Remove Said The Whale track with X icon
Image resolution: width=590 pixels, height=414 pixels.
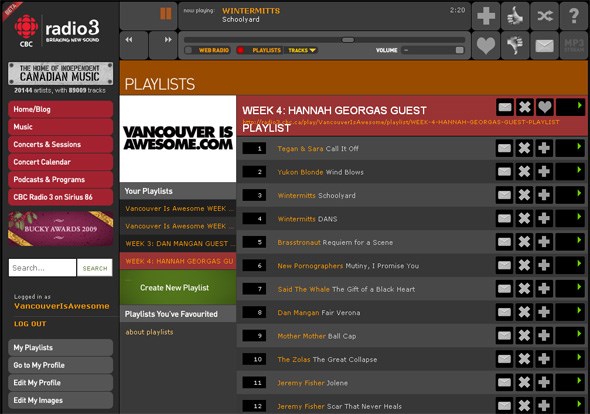click(x=525, y=289)
